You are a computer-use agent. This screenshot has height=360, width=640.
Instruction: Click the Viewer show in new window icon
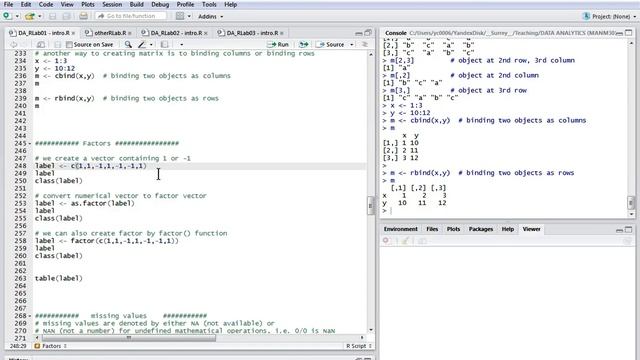coord(422,241)
